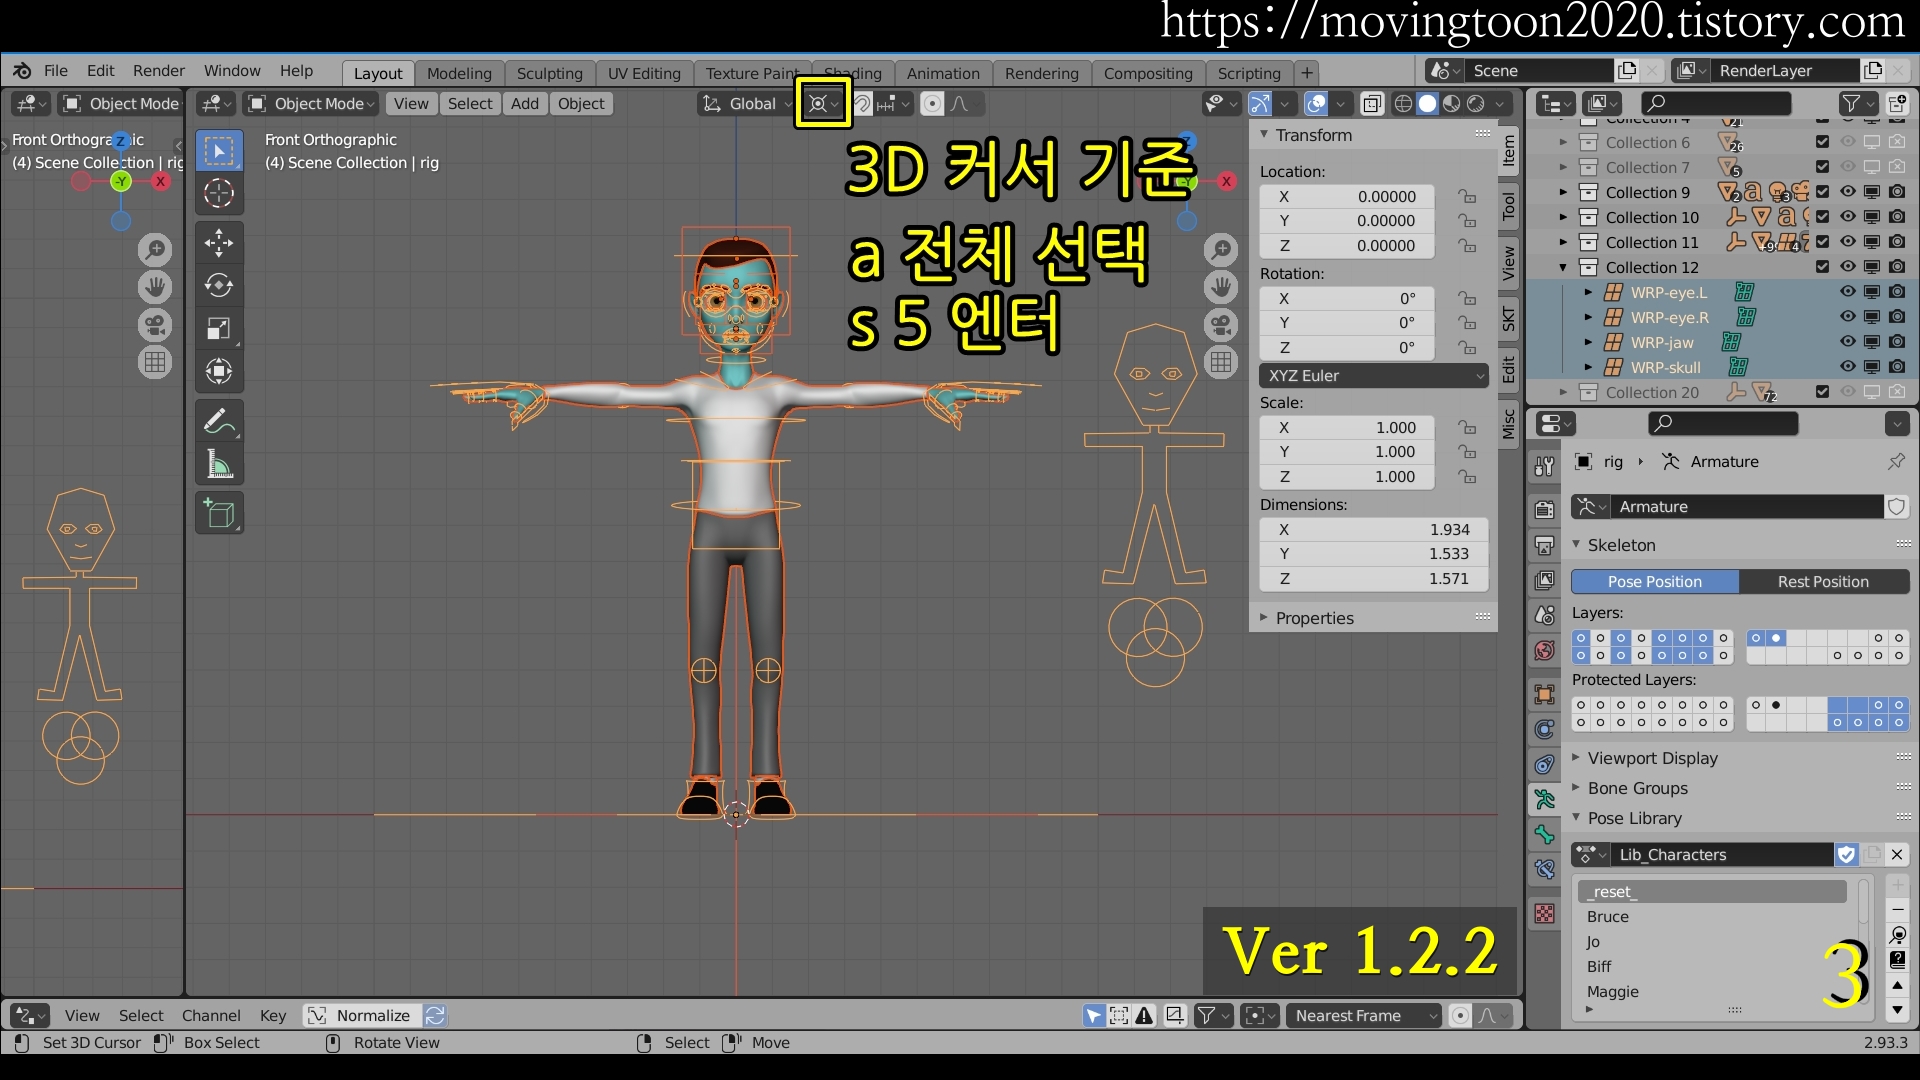Switch to wireframe viewport shading

click(1403, 103)
